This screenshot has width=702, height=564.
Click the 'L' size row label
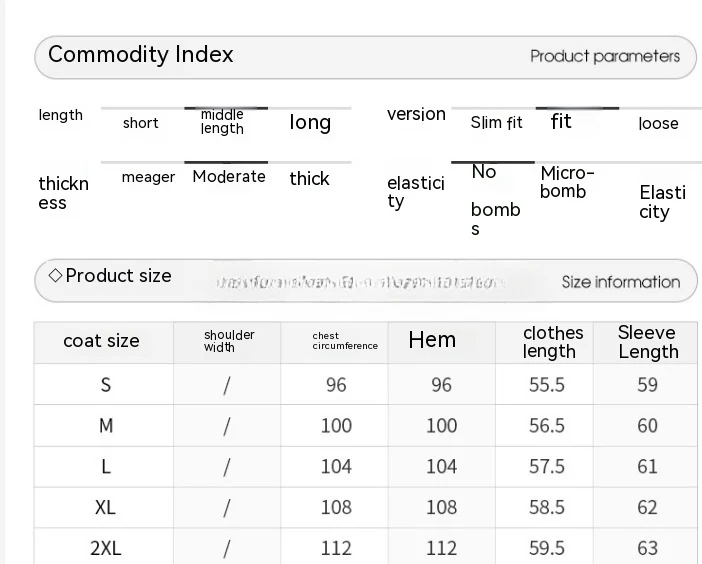[x=106, y=467]
